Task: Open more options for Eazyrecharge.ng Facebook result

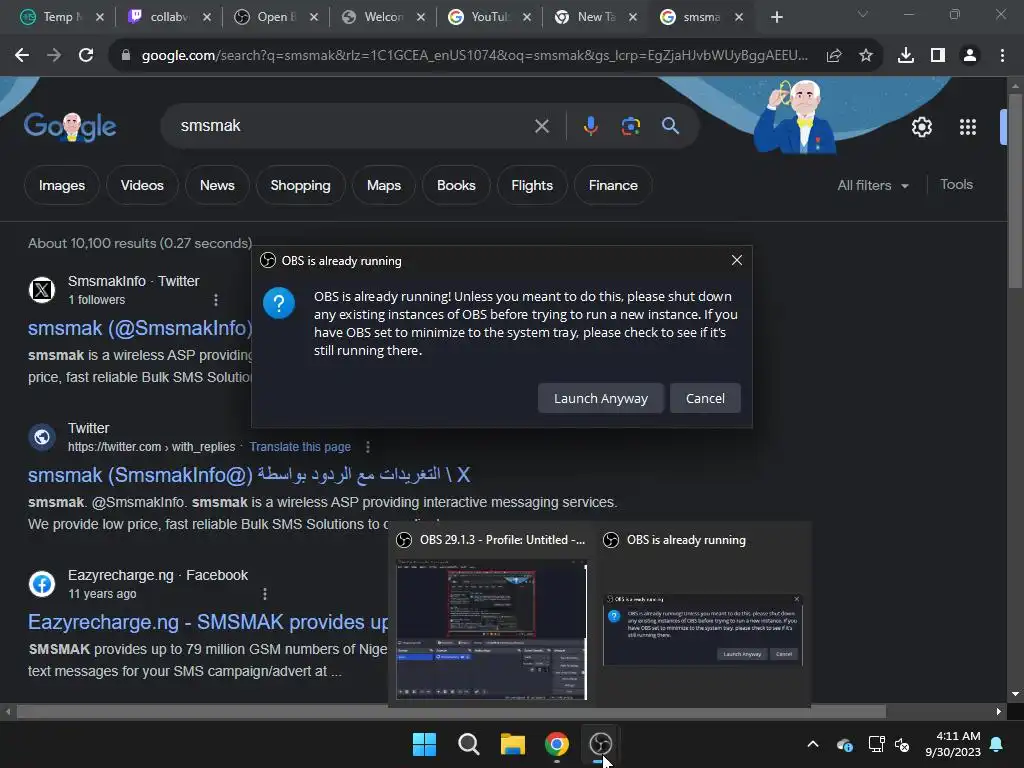Action: pos(264,594)
